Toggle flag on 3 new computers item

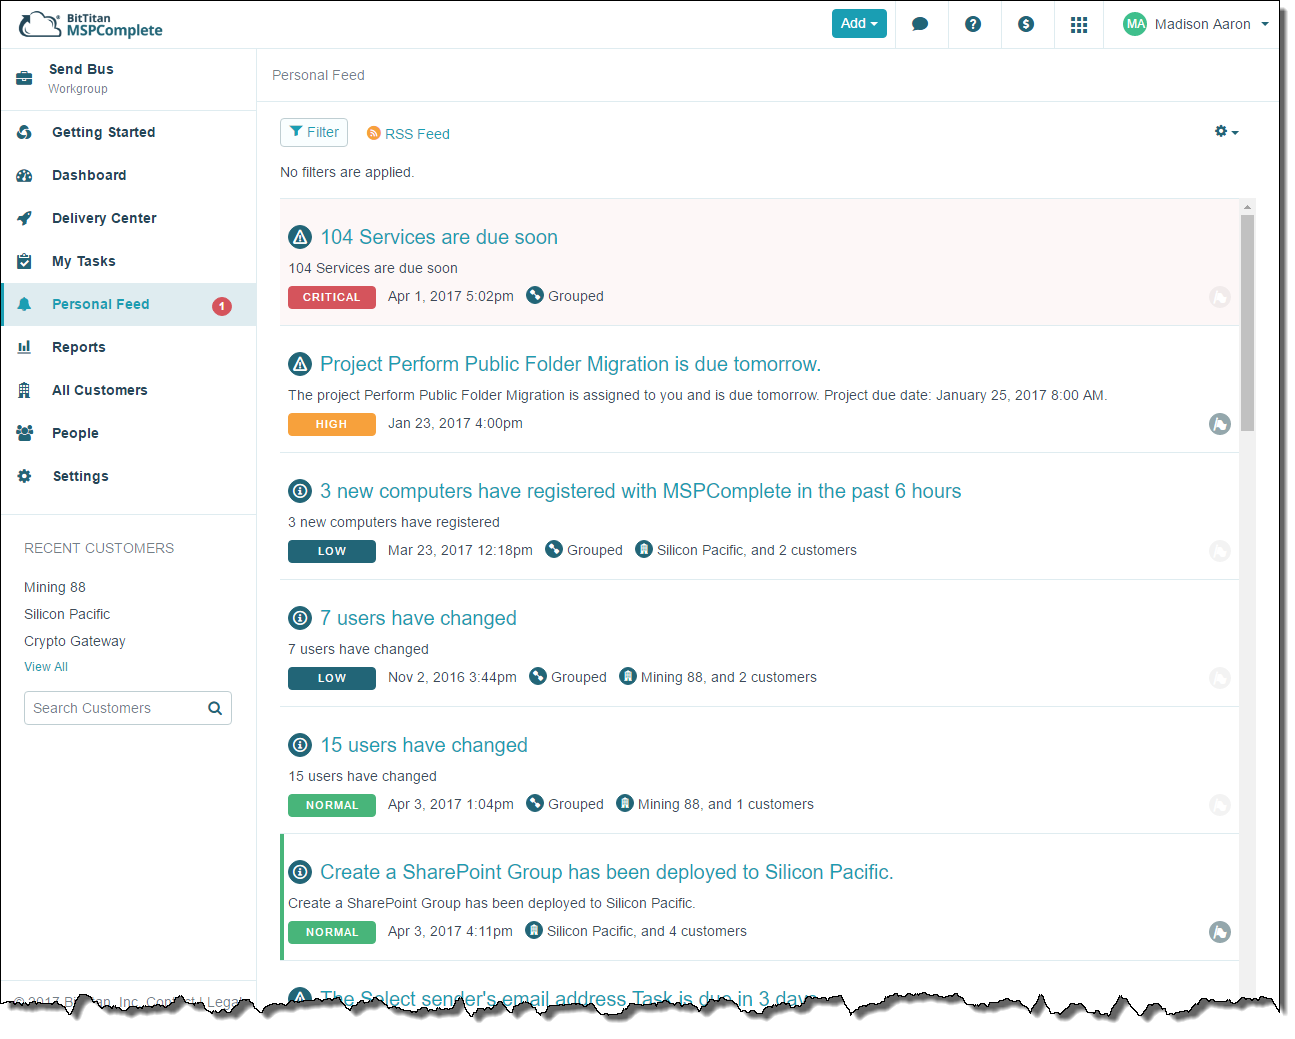pos(1220,551)
